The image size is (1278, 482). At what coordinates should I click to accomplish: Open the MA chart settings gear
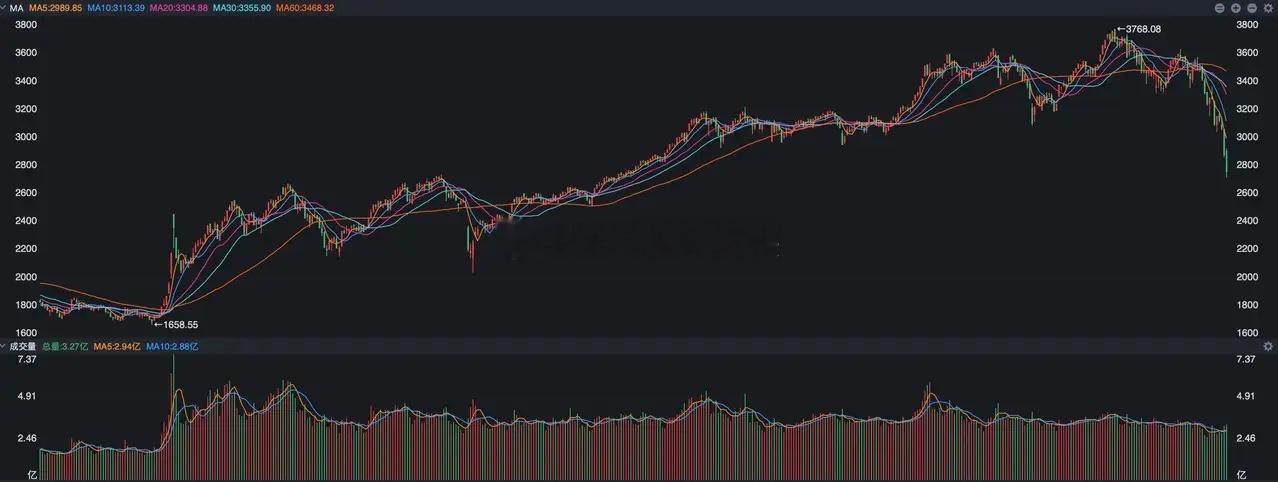[1268, 8]
